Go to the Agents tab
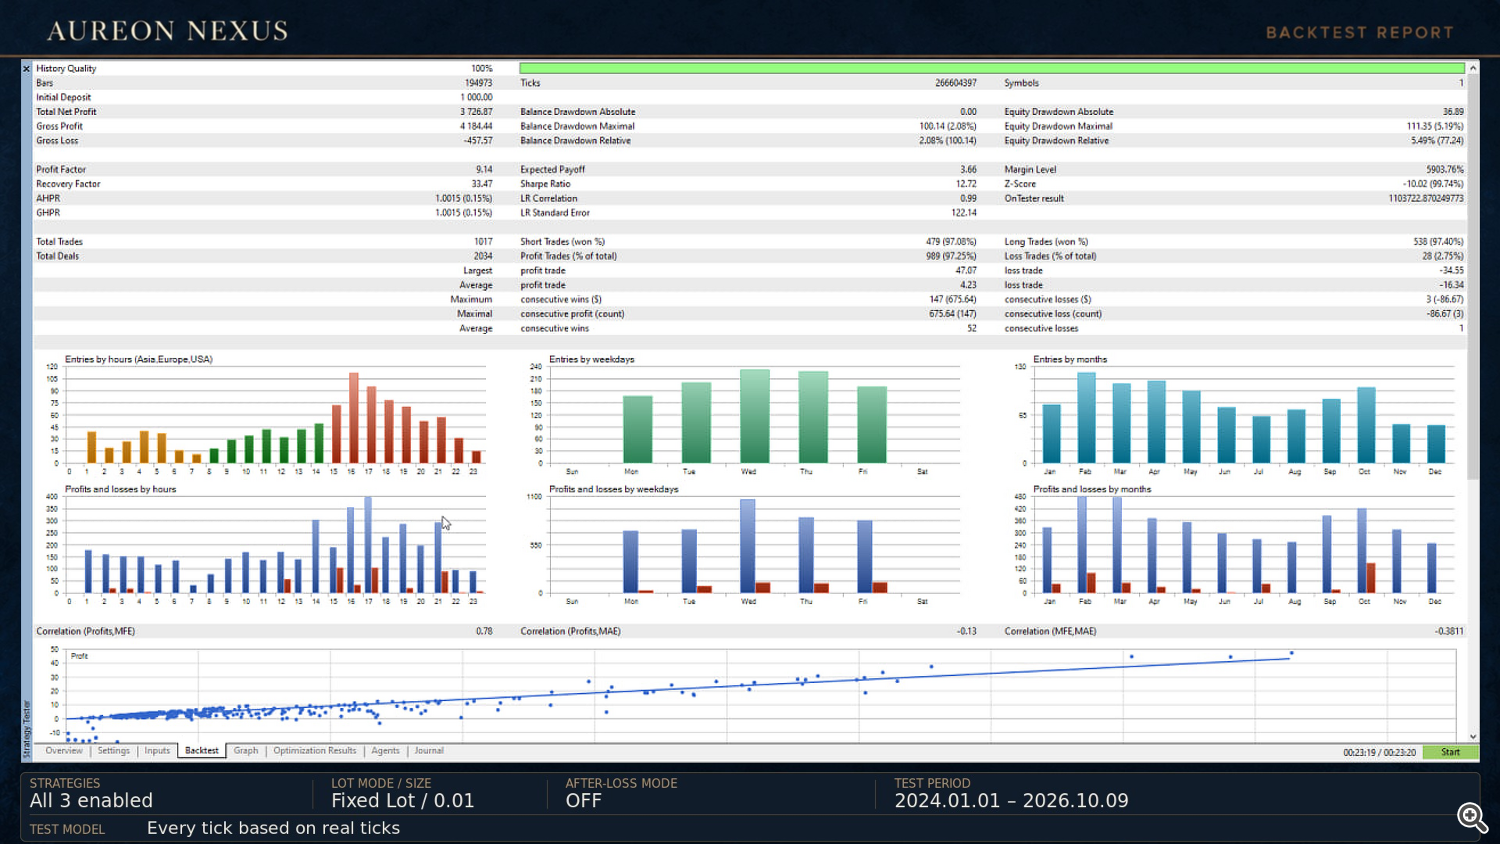The width and height of the screenshot is (1500, 844). 385,751
